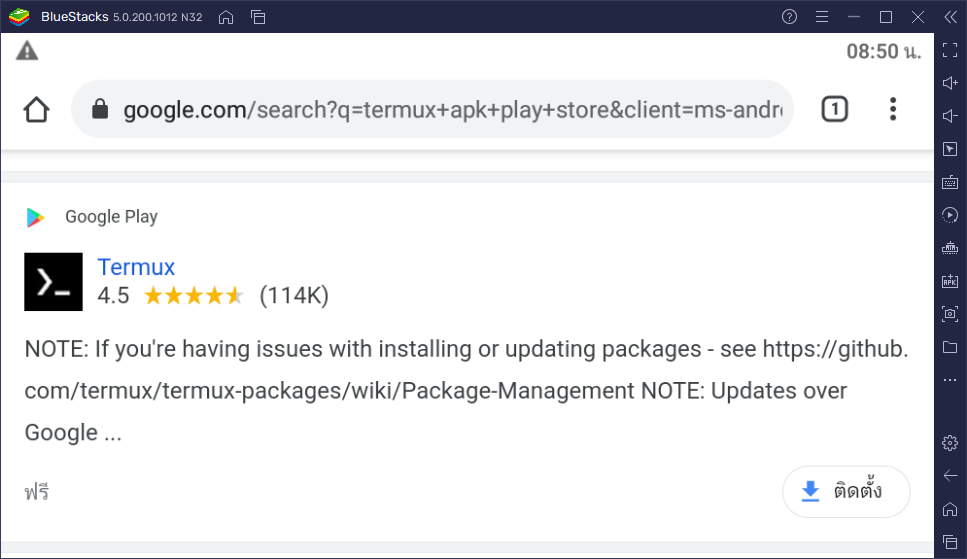This screenshot has width=967, height=559.
Task: Tap the (114K) reviews count
Action: [294, 296]
